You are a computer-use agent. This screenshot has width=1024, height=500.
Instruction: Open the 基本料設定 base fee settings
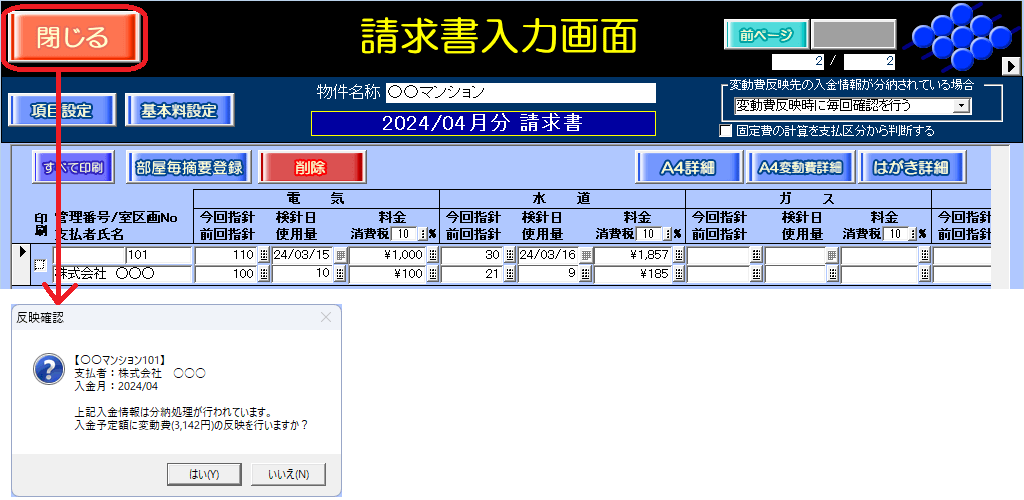coord(179,110)
